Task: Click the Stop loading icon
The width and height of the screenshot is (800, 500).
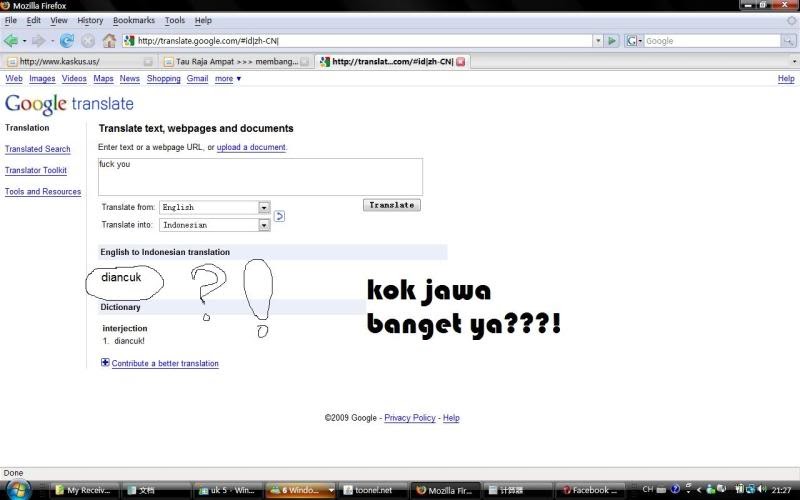Action: coord(88,41)
